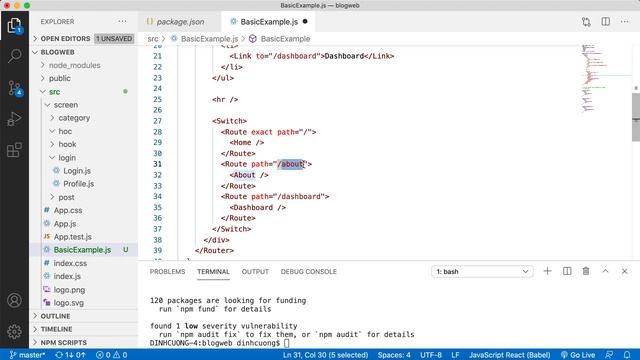The height and width of the screenshot is (360, 640).
Task: Open the Manage gear icon
Action: tap(14, 331)
